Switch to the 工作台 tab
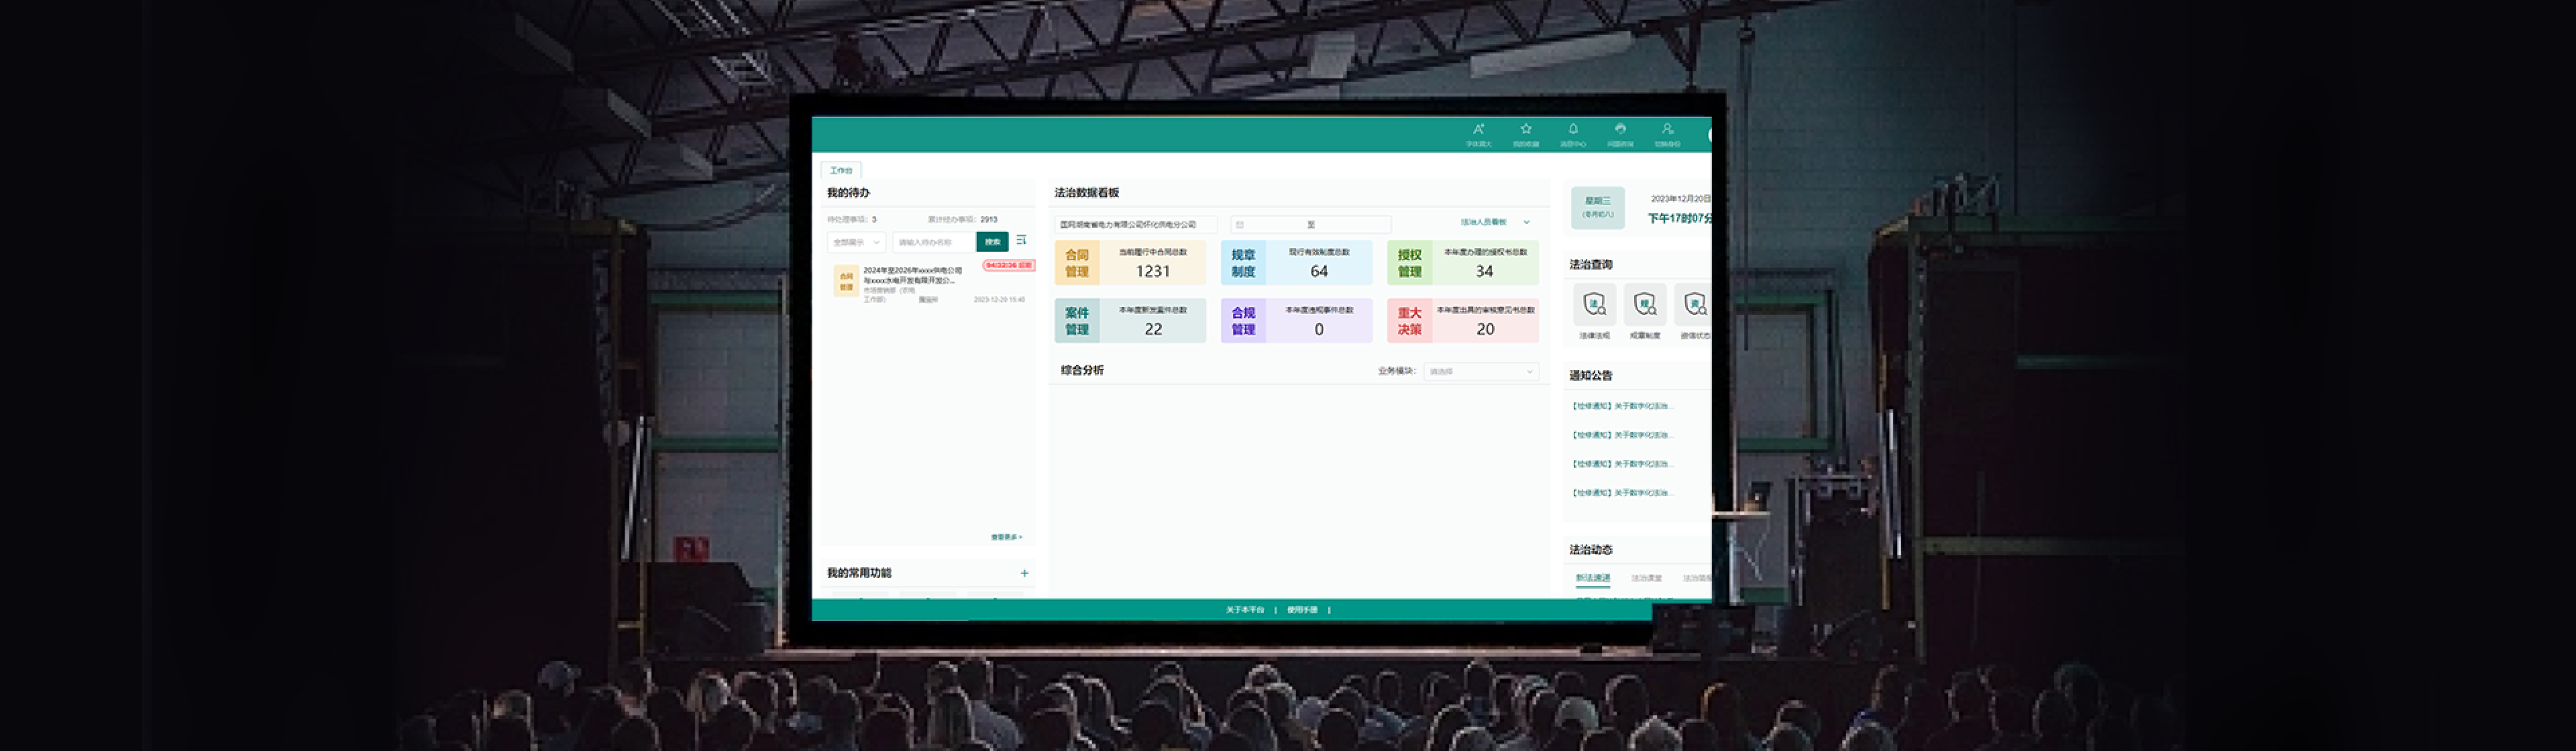 pyautogui.click(x=841, y=170)
